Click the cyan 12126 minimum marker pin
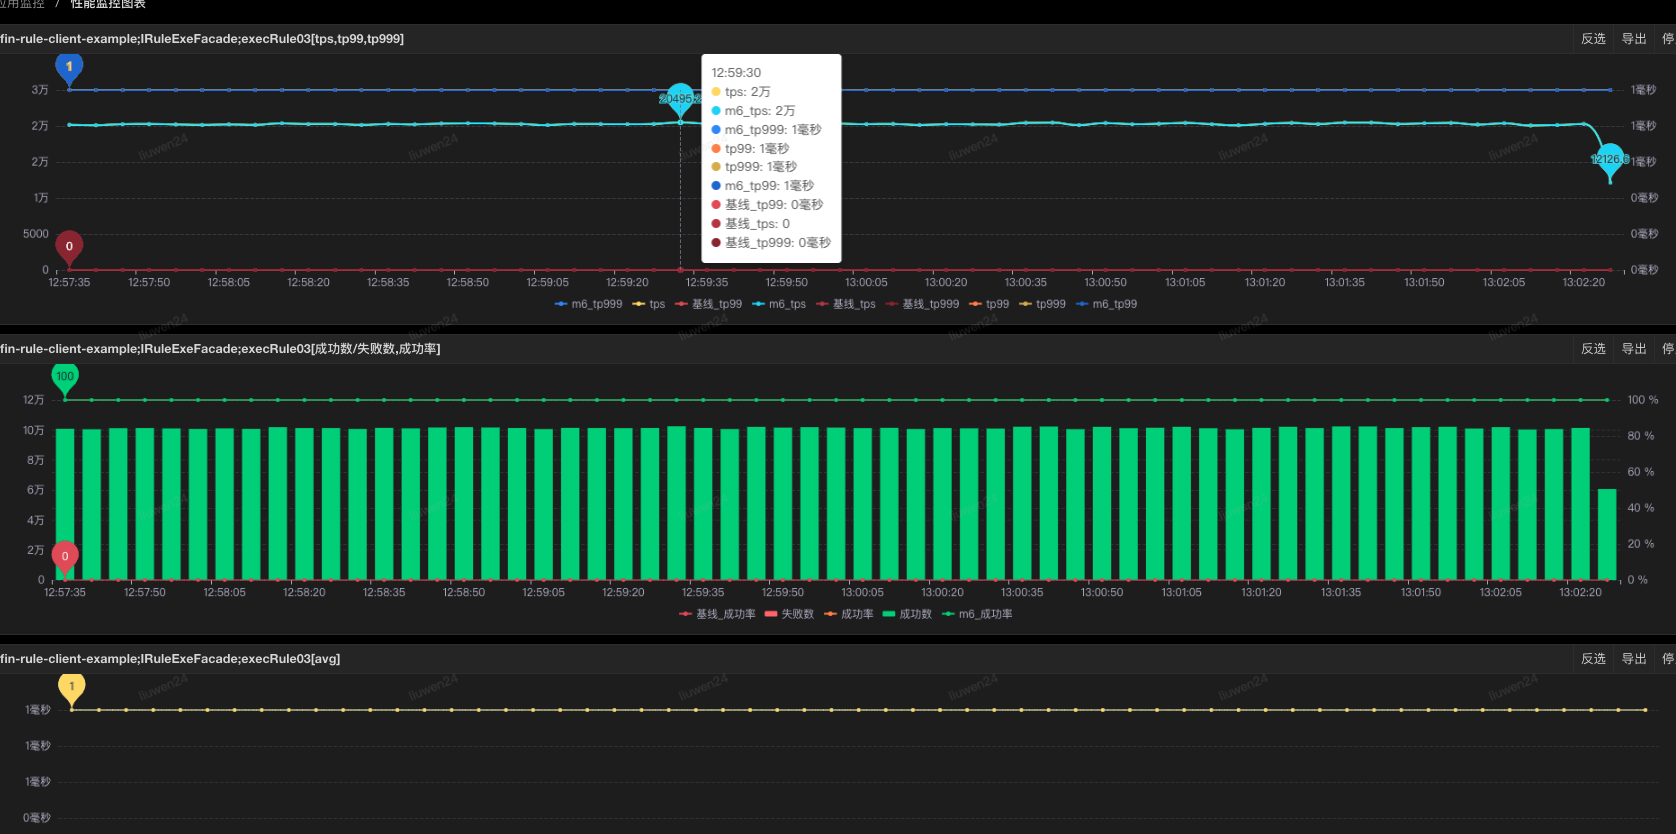 [x=1609, y=159]
